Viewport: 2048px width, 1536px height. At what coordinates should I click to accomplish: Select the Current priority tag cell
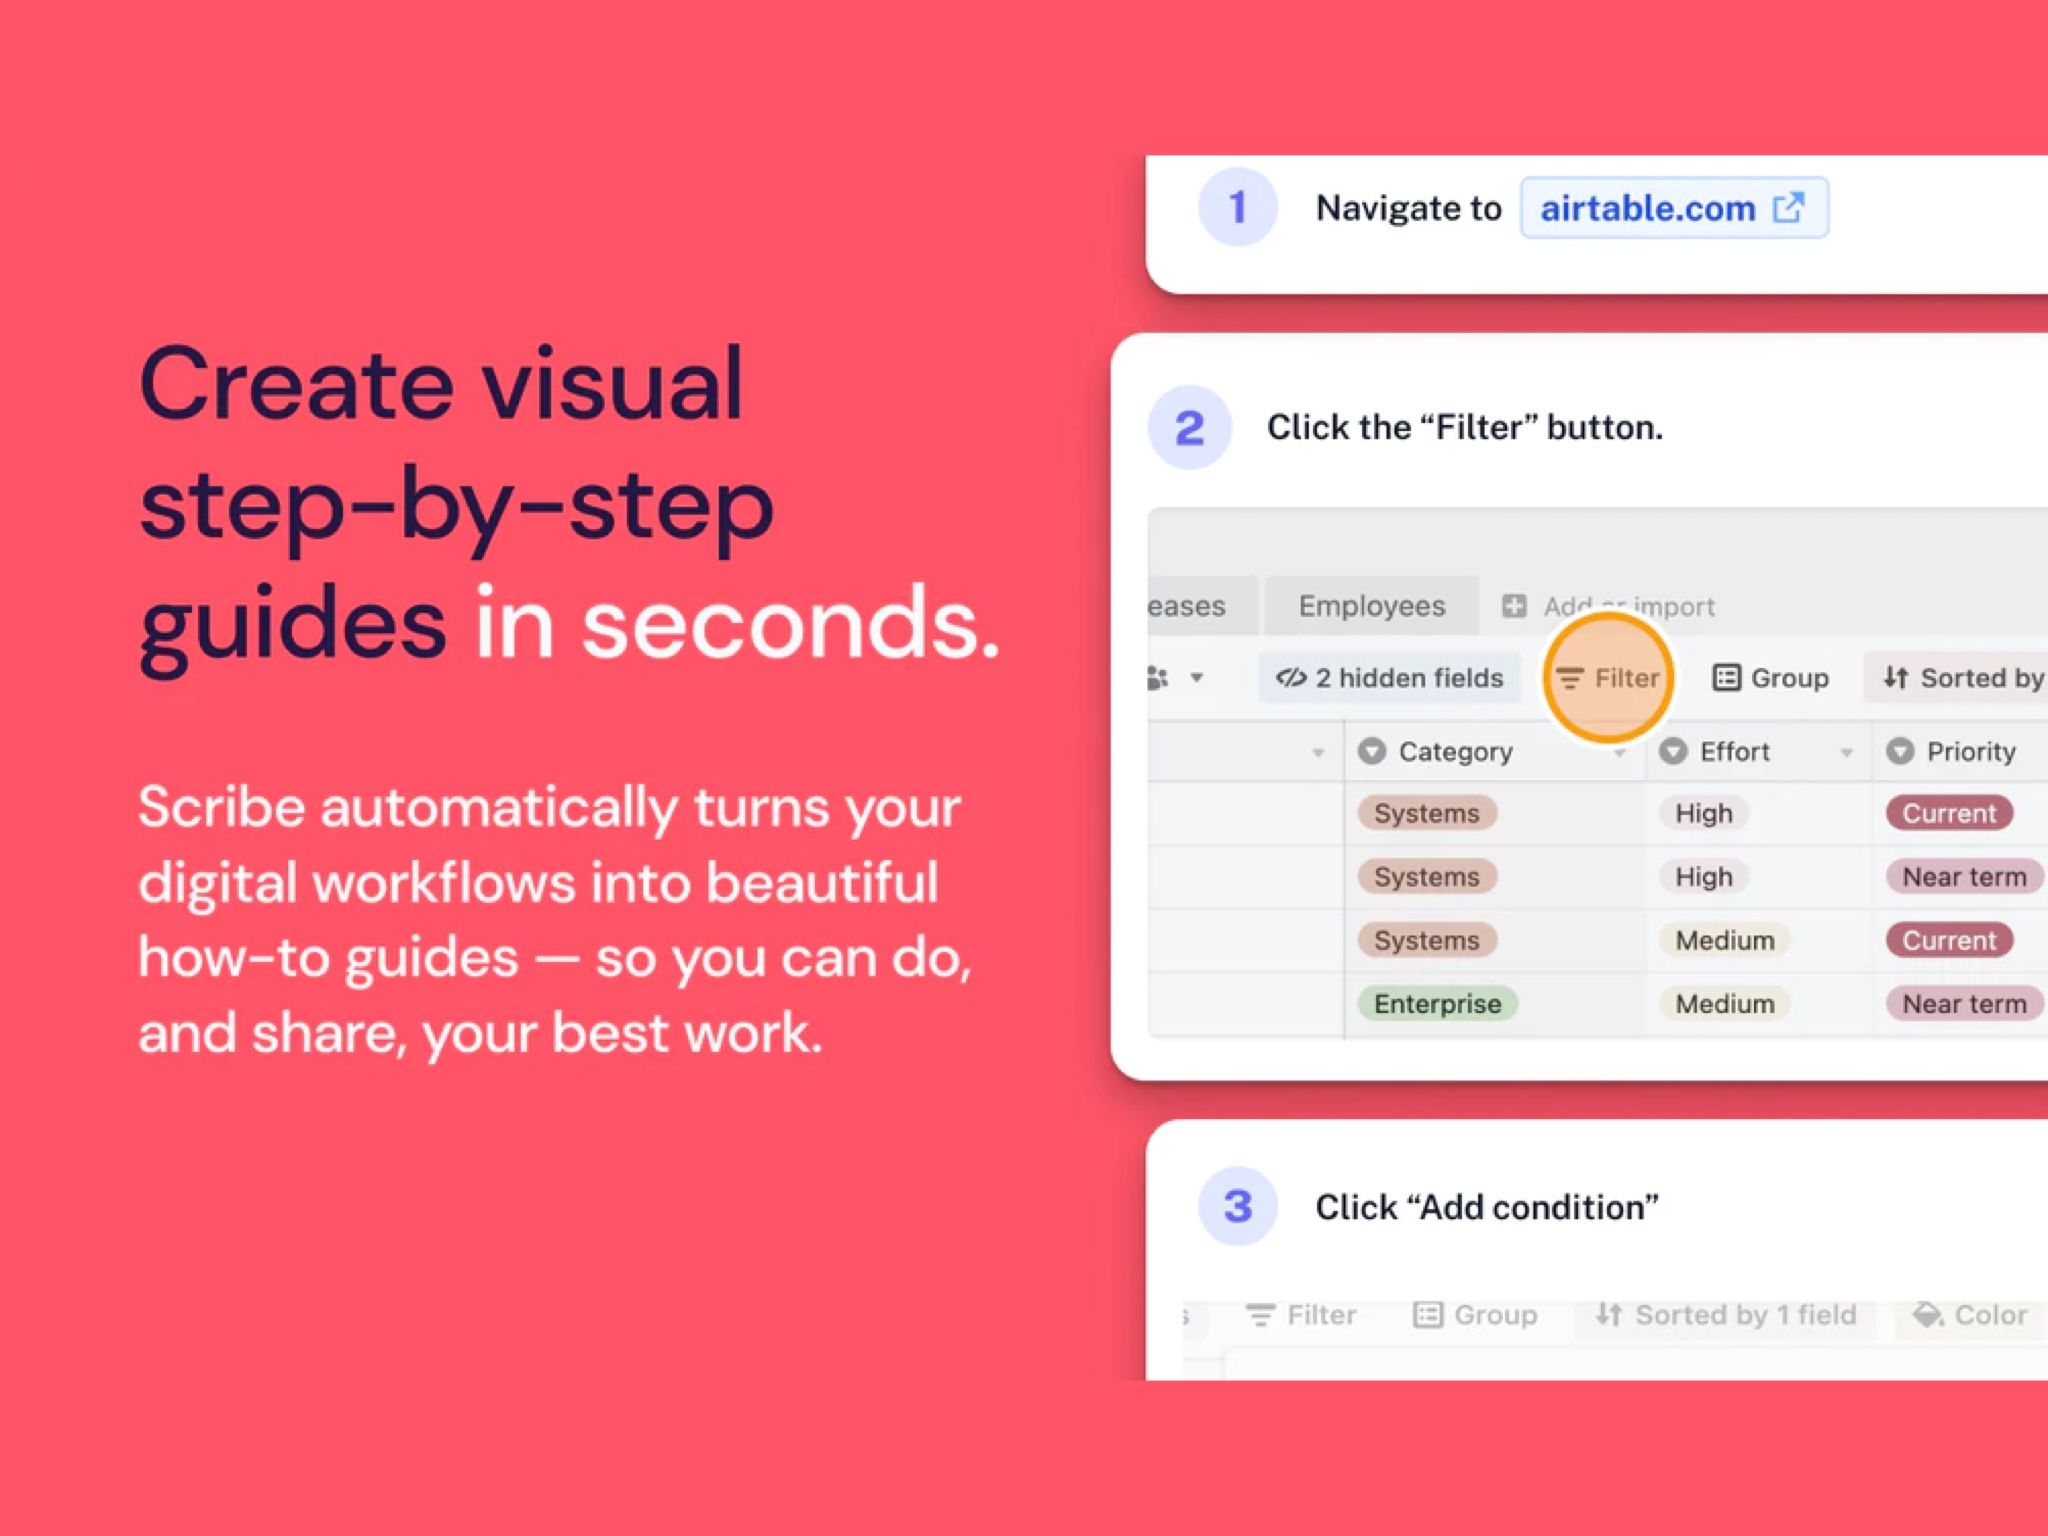tap(1948, 812)
